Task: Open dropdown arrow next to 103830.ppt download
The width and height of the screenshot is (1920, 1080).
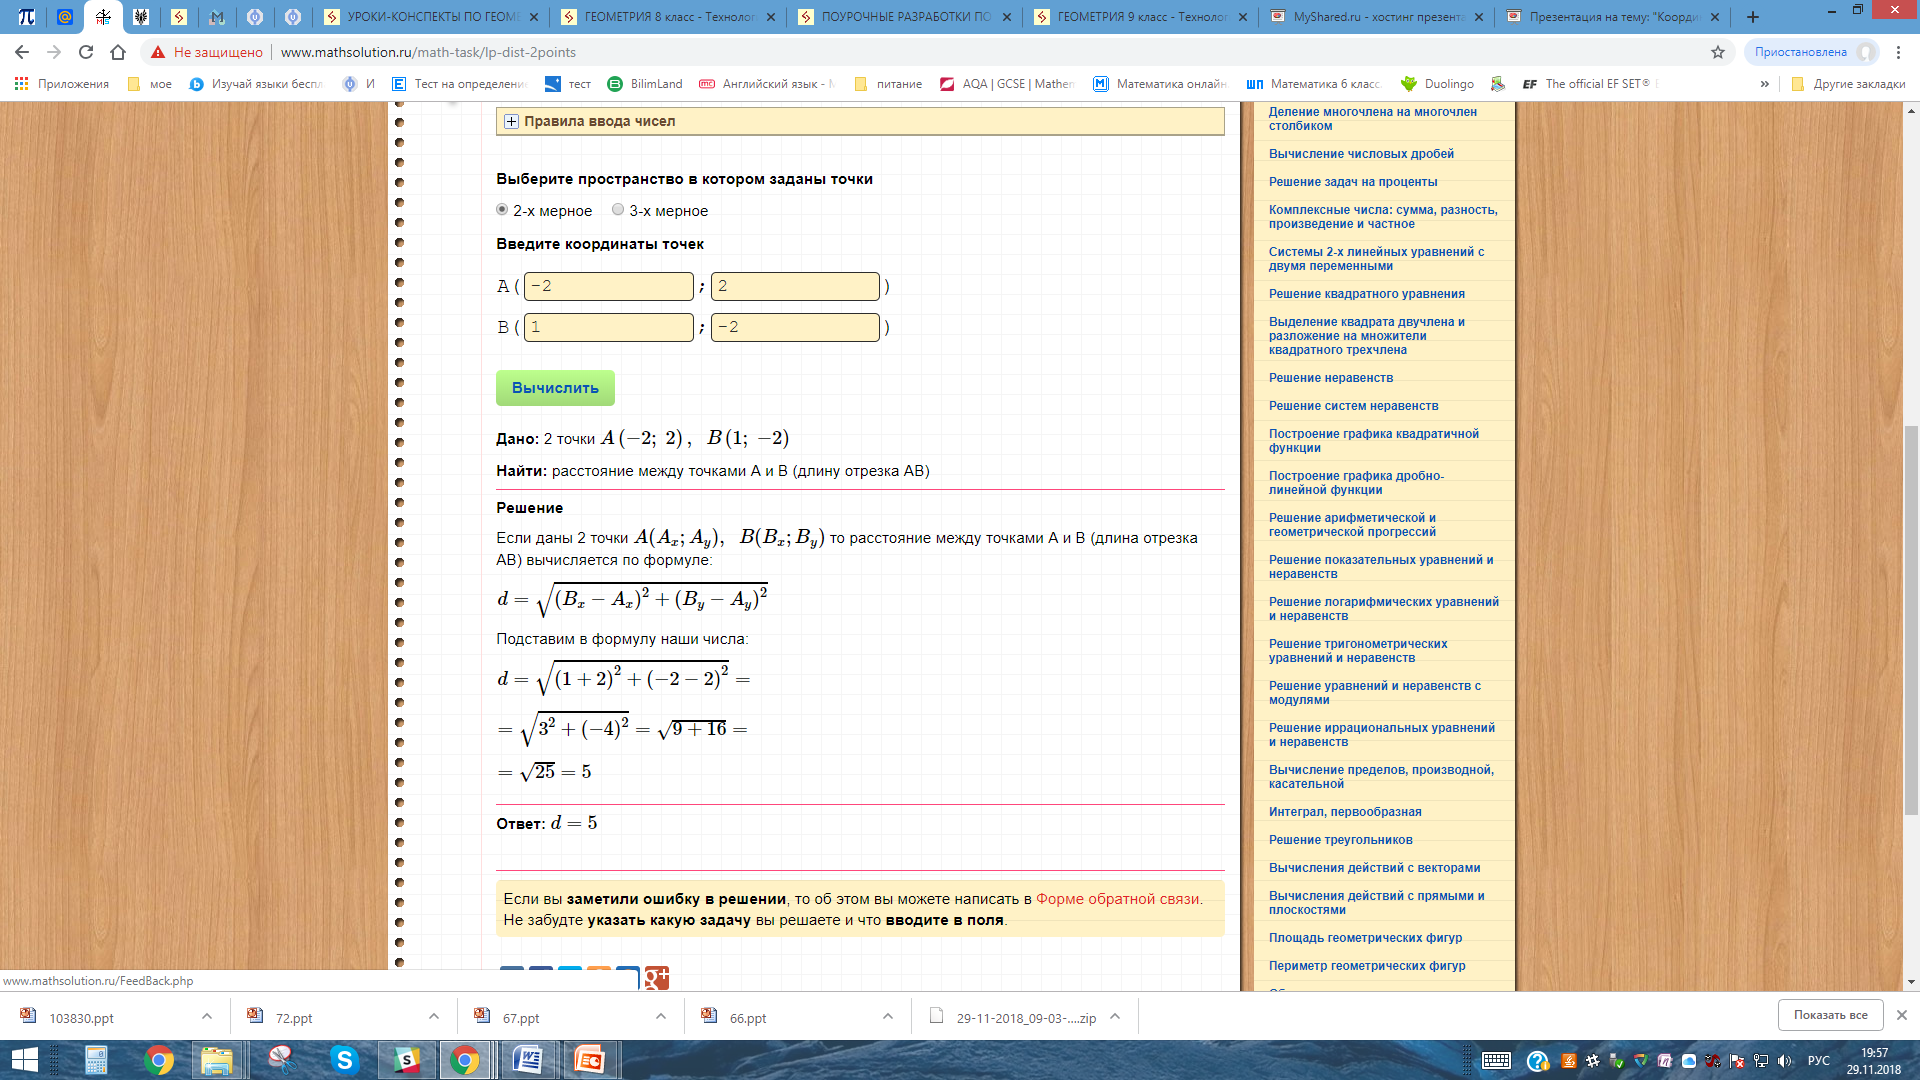Action: 207,1017
